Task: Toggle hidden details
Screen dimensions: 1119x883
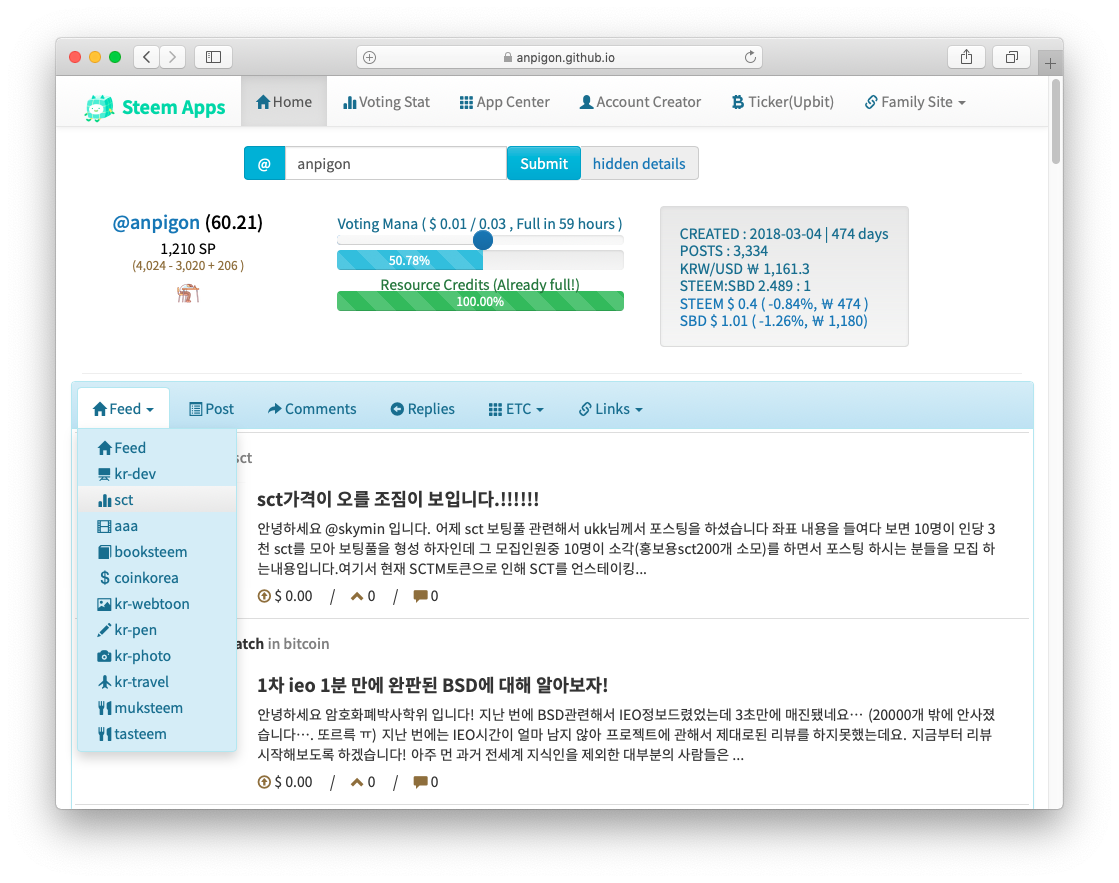Action: click(639, 164)
